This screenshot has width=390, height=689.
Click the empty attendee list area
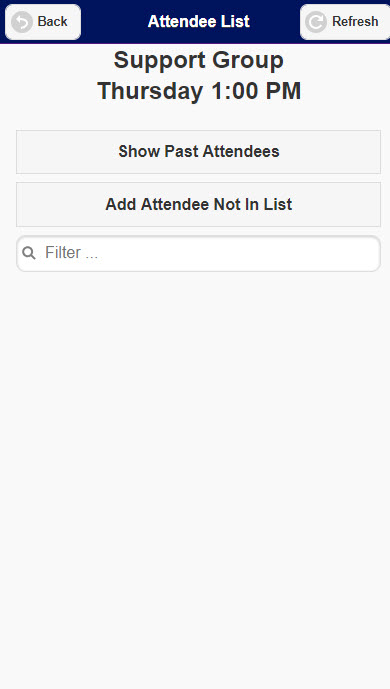195,479
